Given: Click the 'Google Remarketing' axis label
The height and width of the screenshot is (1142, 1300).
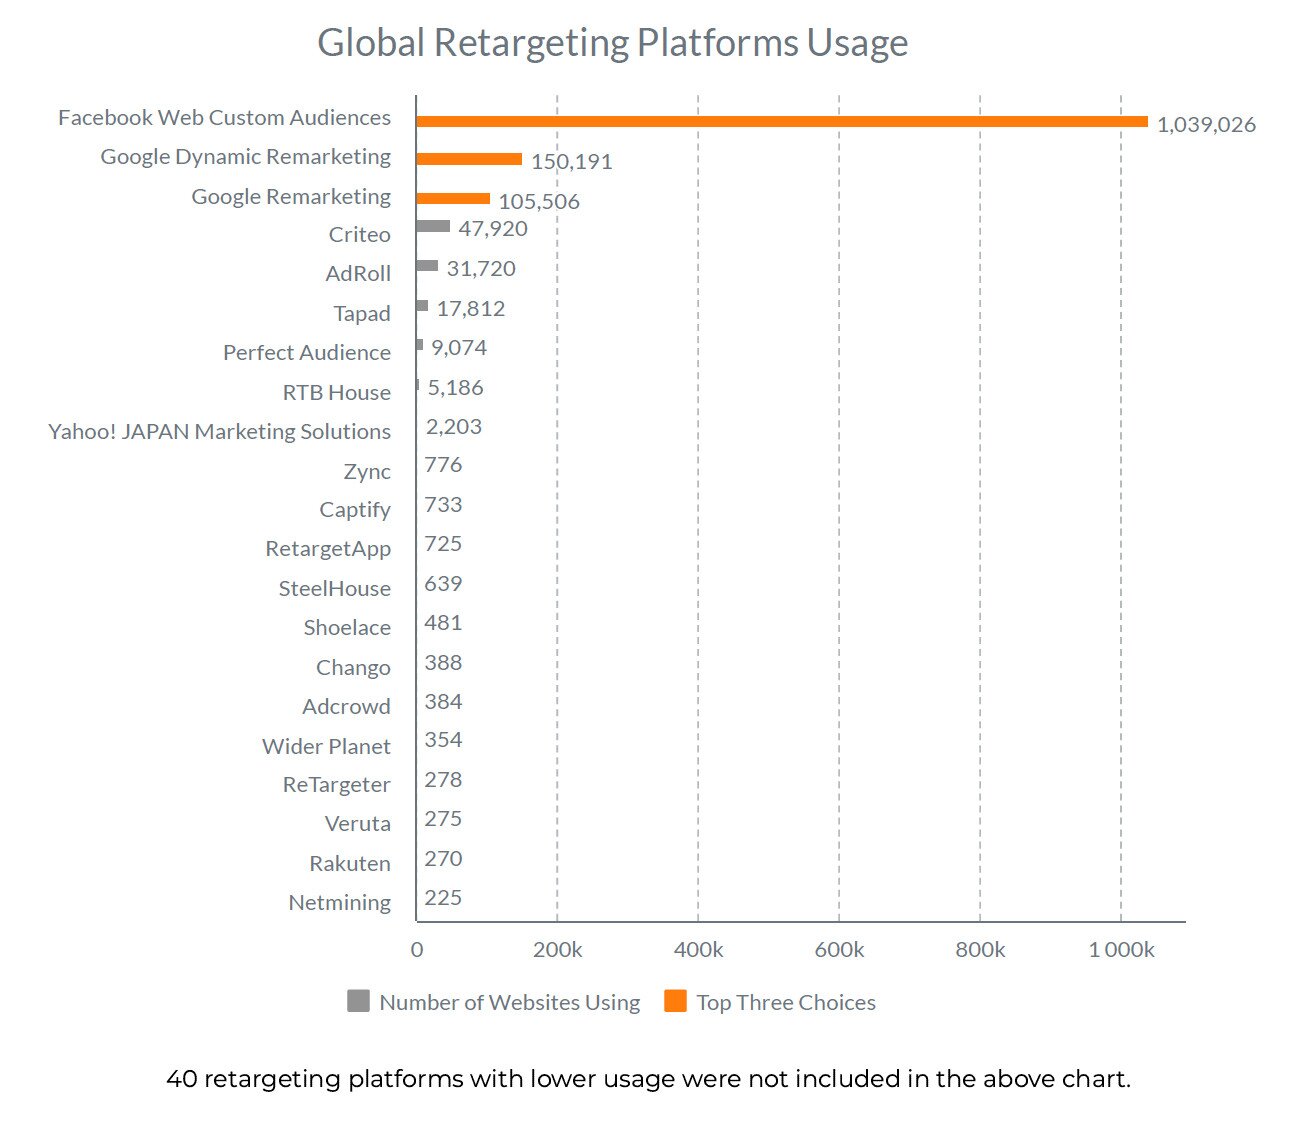Looking at the screenshot, I should (291, 197).
